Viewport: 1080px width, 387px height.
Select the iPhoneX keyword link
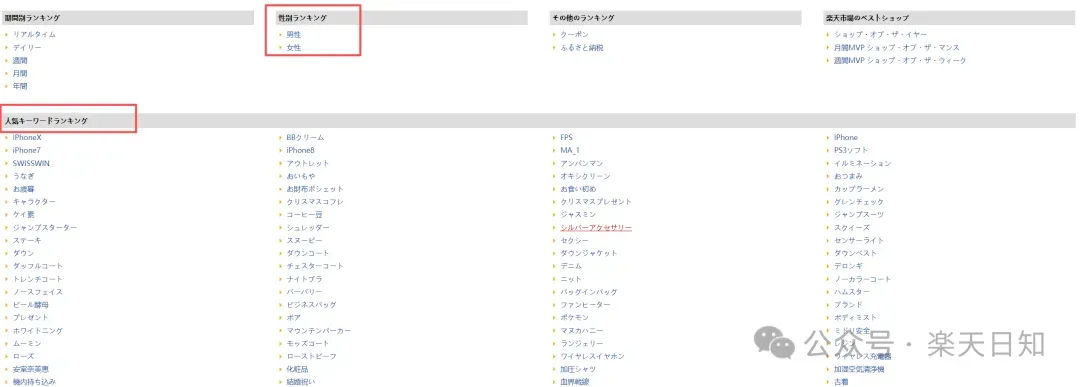click(x=27, y=138)
